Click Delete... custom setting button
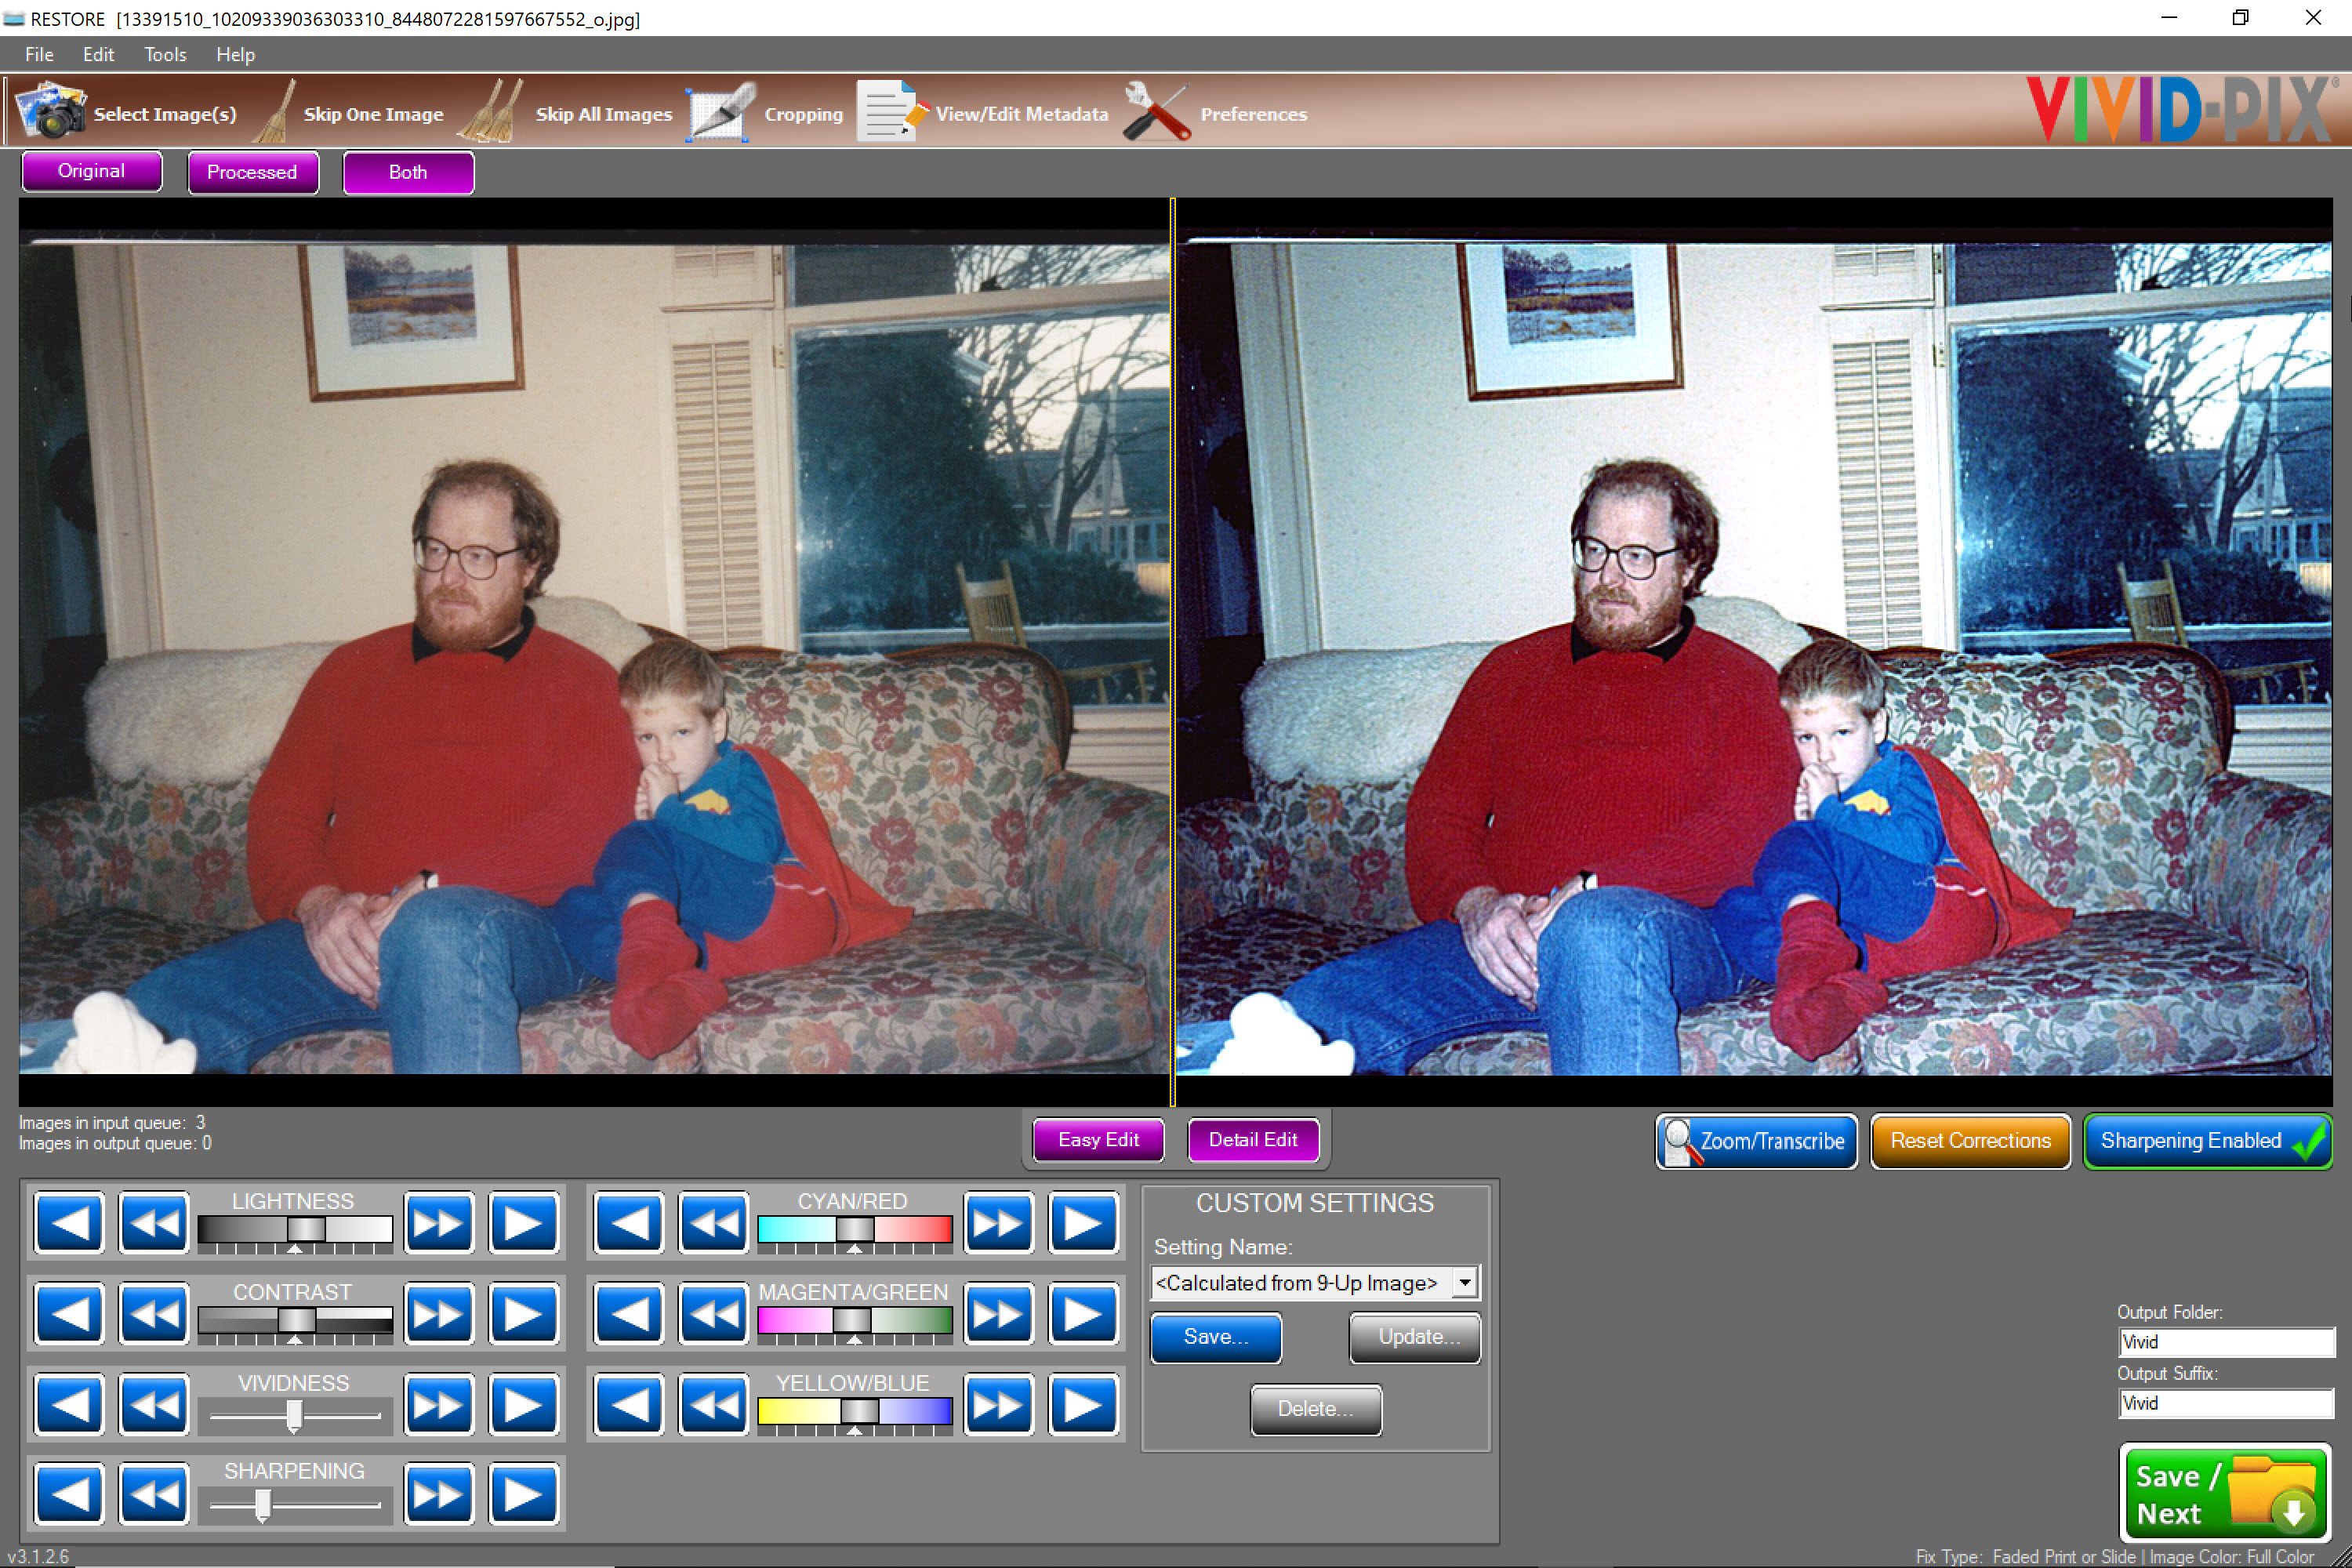This screenshot has width=2352, height=1568. click(x=1316, y=1409)
